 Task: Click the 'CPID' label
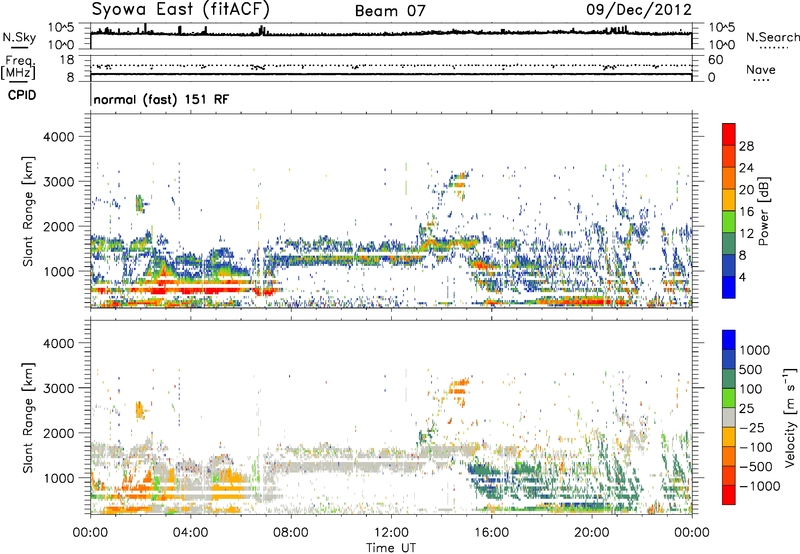pos(22,95)
